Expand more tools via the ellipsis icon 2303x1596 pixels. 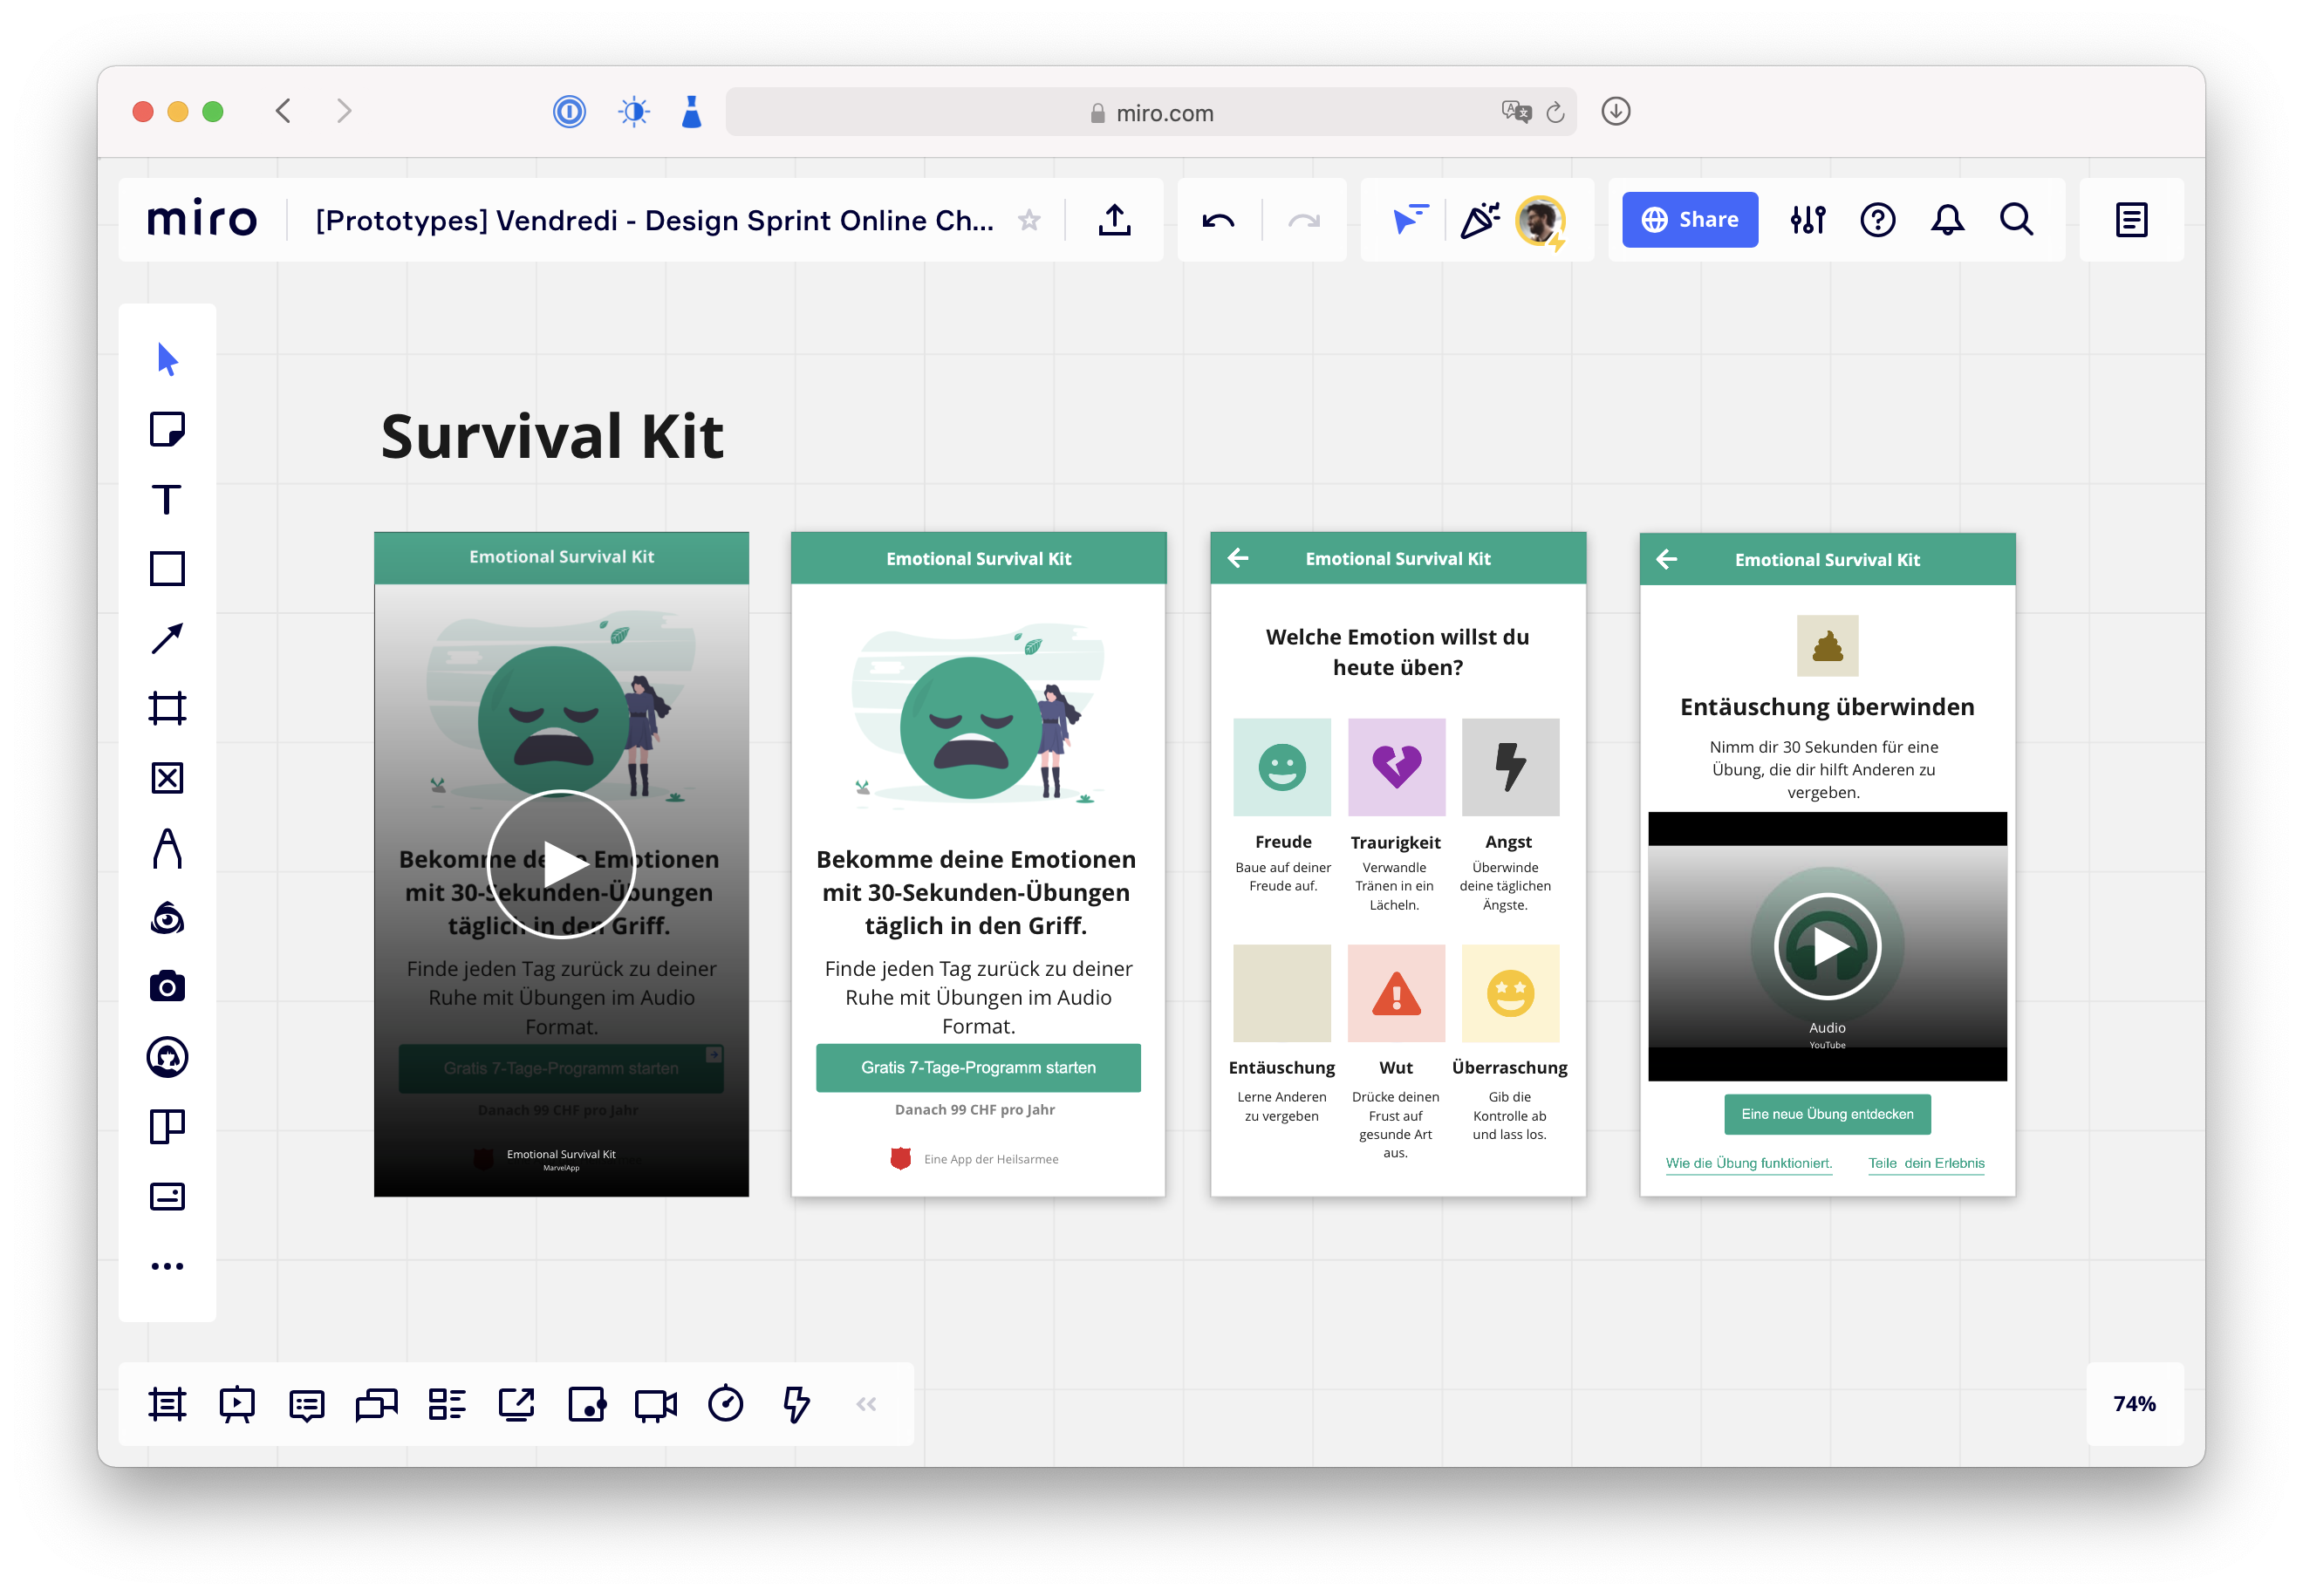(168, 1265)
